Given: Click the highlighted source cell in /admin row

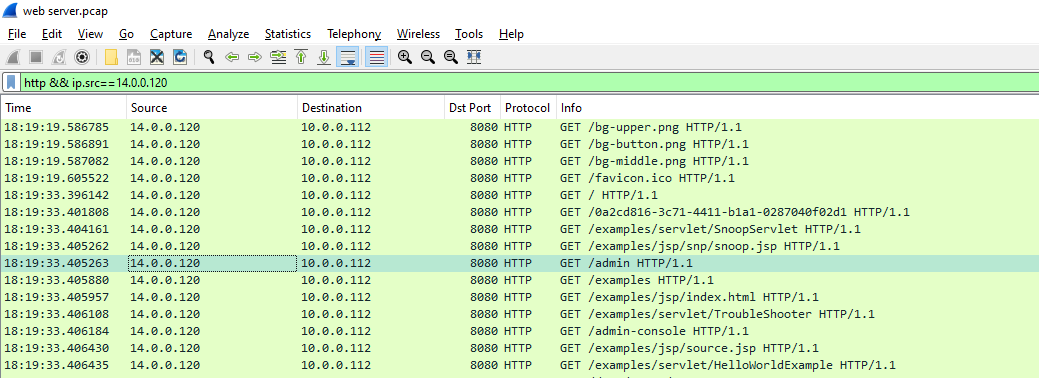Looking at the screenshot, I should click(212, 263).
